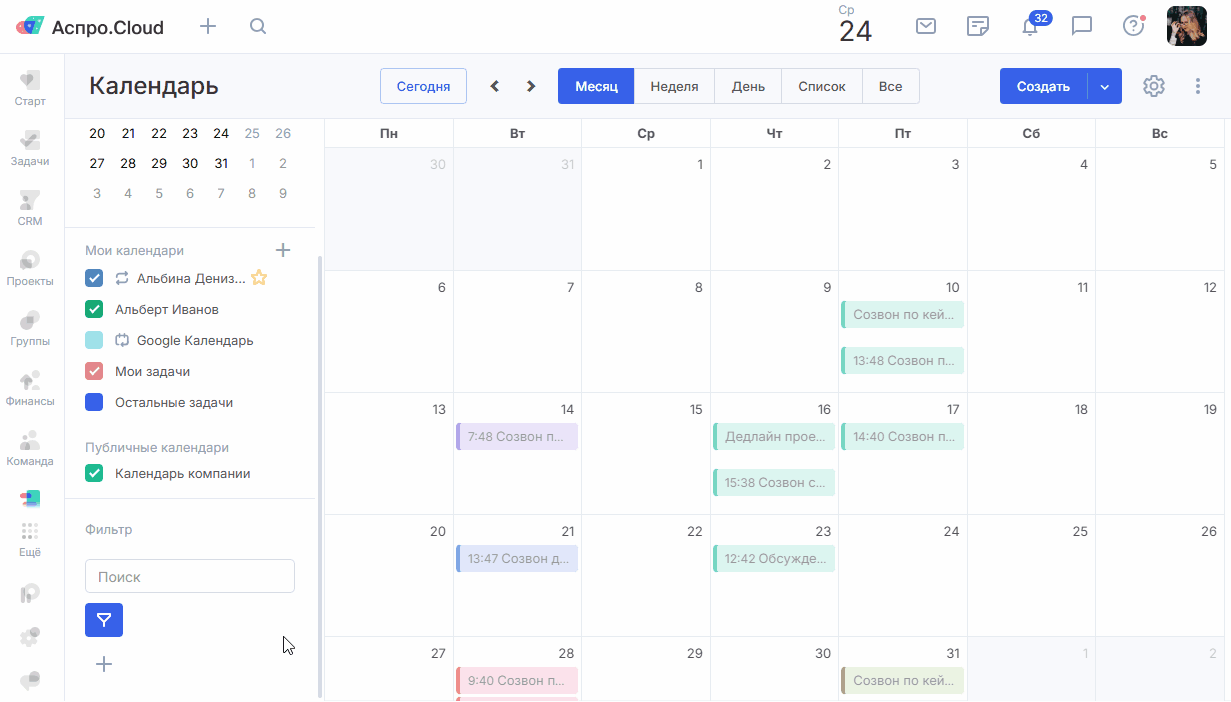Image resolution: width=1231 pixels, height=702 pixels.
Task: Open the help question mark icon
Action: tap(1133, 26)
